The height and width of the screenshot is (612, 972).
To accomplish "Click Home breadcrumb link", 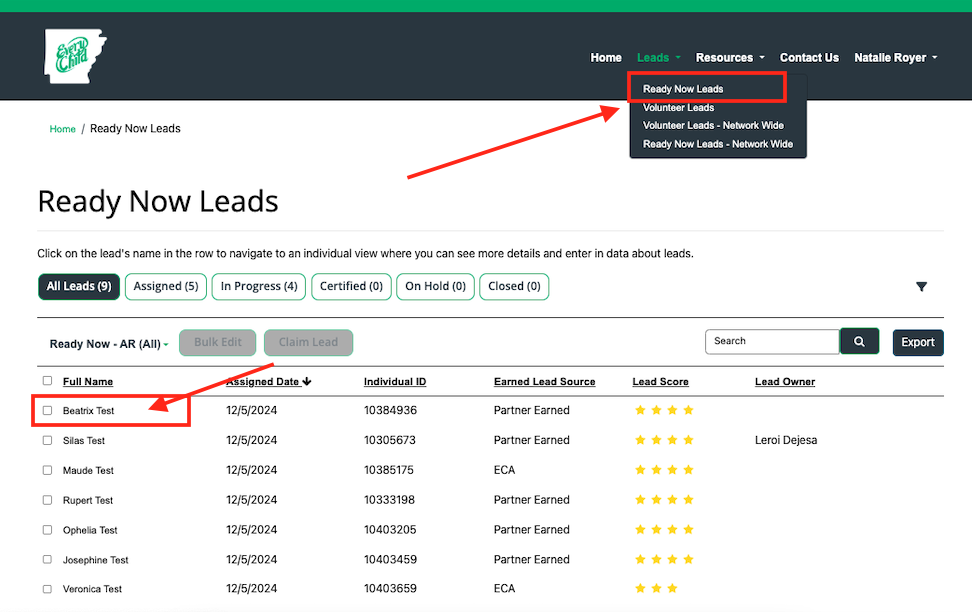I will tap(63, 129).
